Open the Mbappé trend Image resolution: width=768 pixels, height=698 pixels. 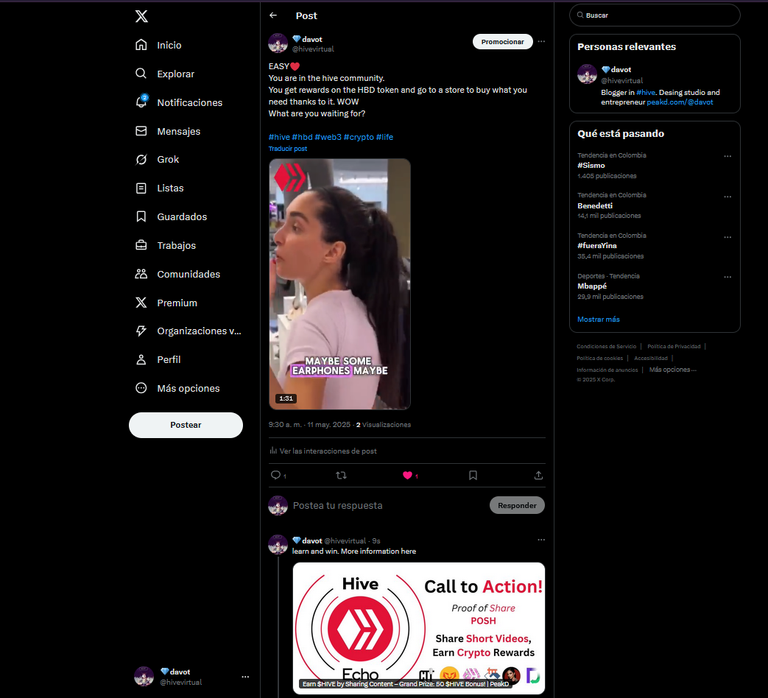(x=655, y=287)
